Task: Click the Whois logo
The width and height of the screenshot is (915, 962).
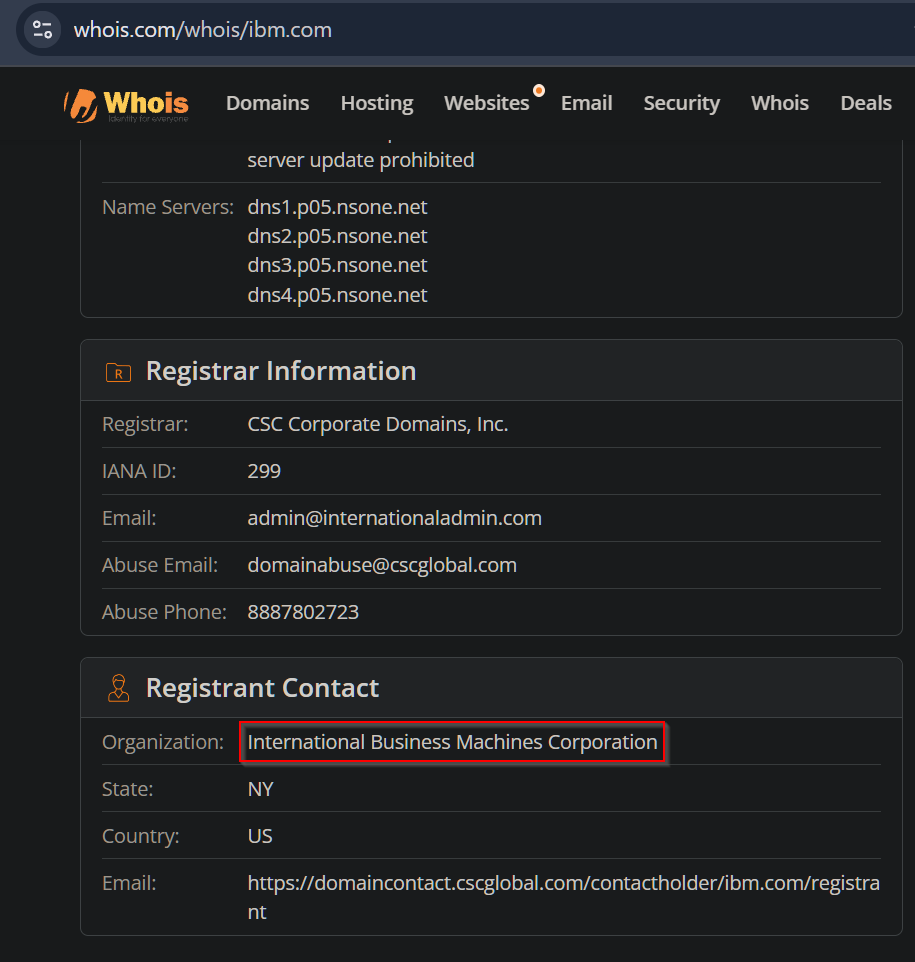Action: click(x=126, y=106)
